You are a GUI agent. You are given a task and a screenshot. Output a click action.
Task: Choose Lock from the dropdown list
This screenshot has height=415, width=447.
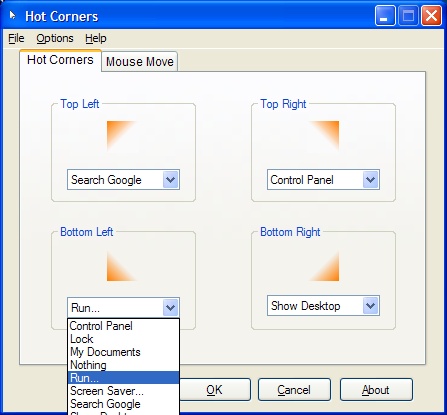(x=123, y=339)
